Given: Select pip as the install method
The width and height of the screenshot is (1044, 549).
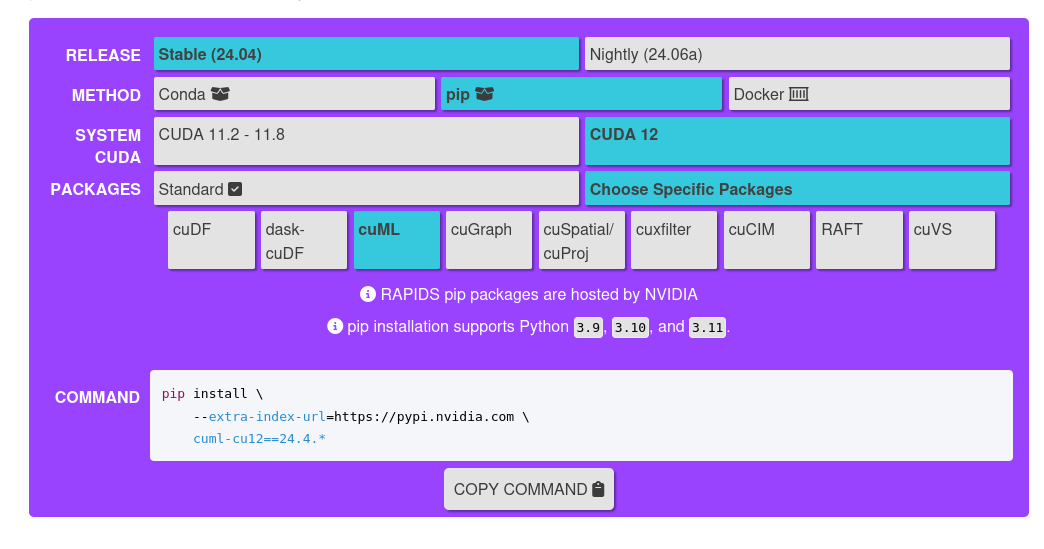Looking at the screenshot, I should click(x=581, y=94).
